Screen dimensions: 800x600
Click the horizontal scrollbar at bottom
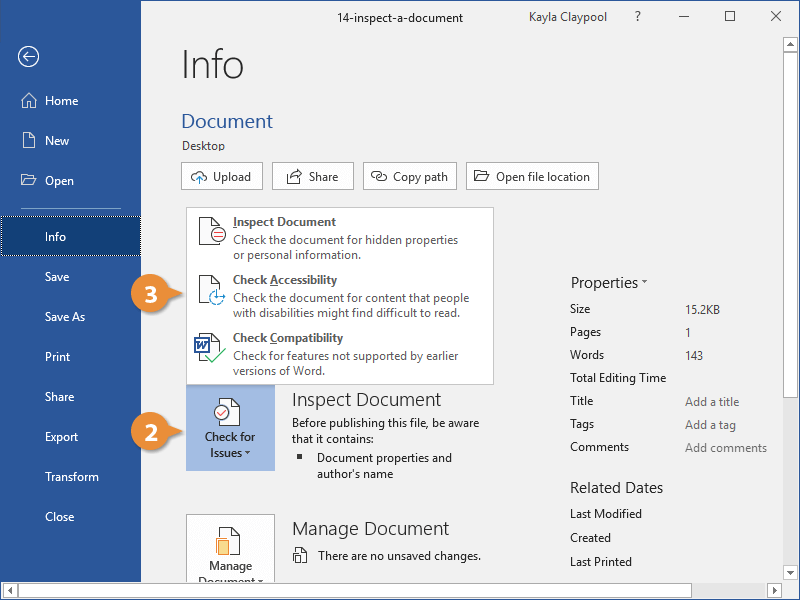400,591
